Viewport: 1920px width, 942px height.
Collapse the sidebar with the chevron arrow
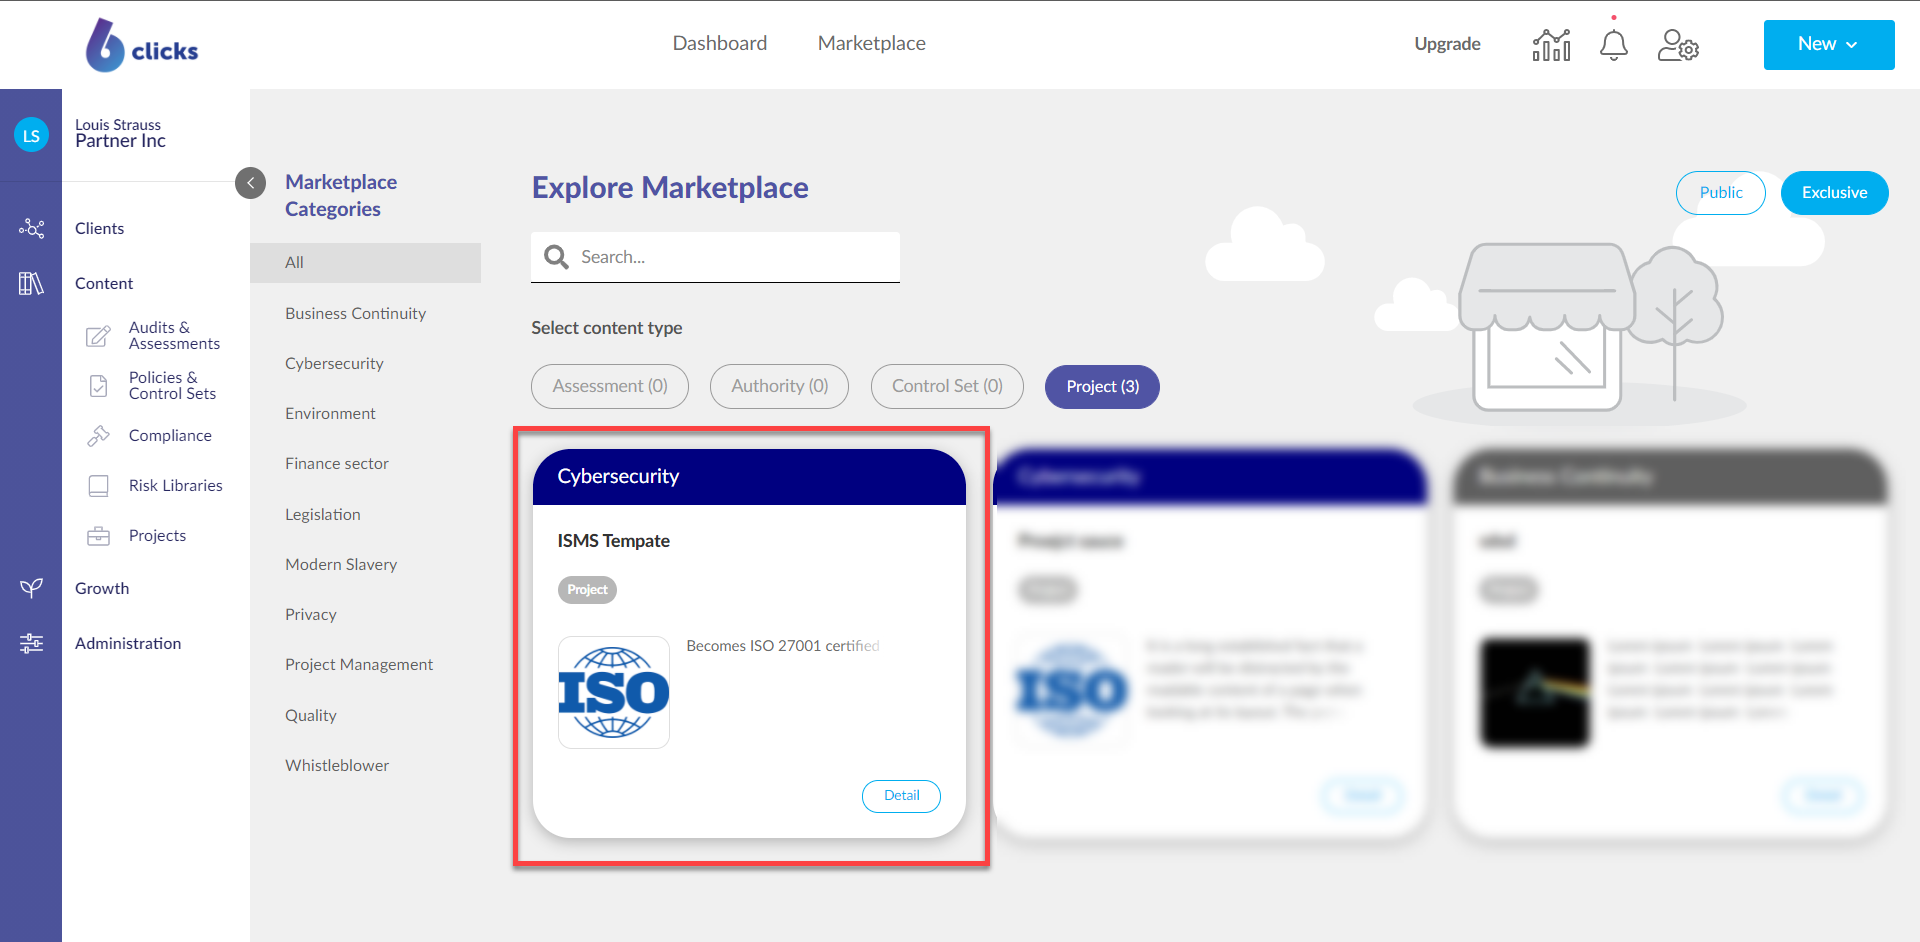click(250, 183)
